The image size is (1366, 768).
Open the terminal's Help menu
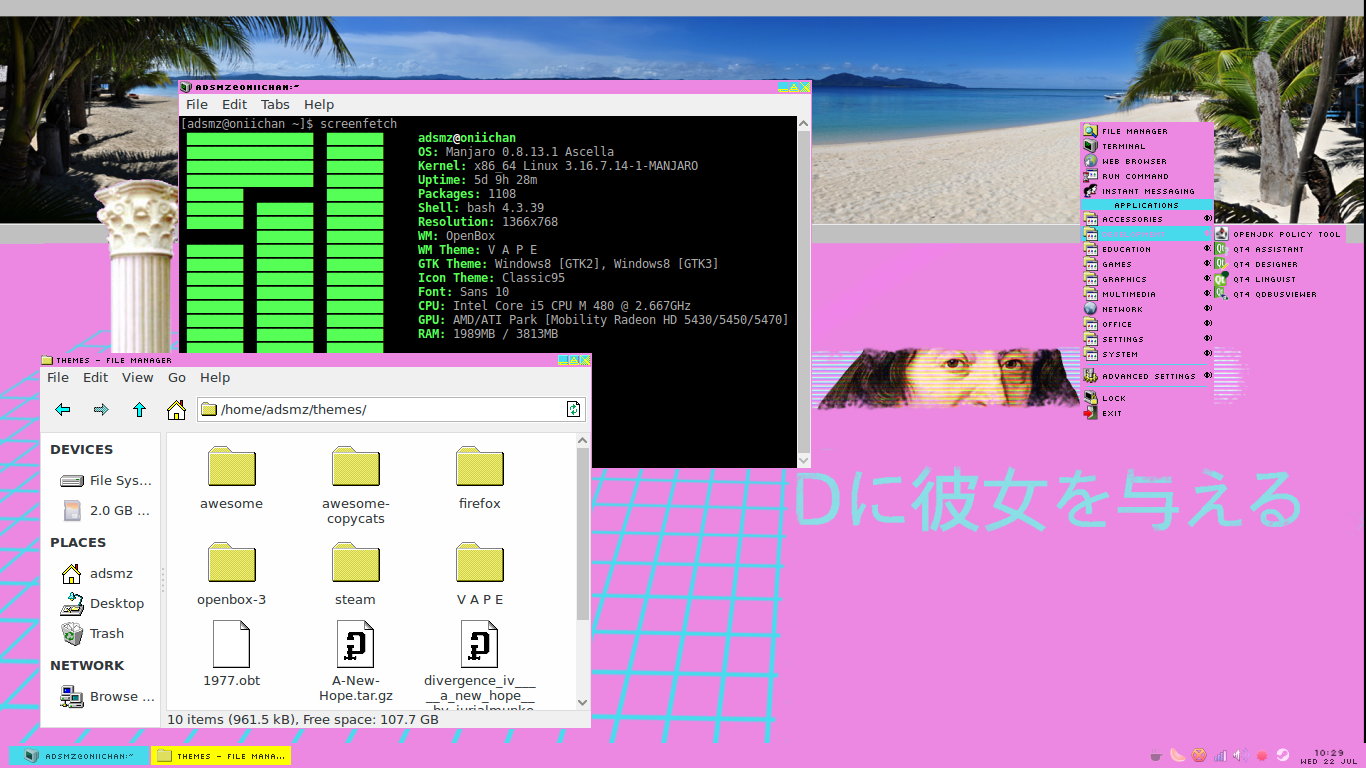[x=319, y=104]
